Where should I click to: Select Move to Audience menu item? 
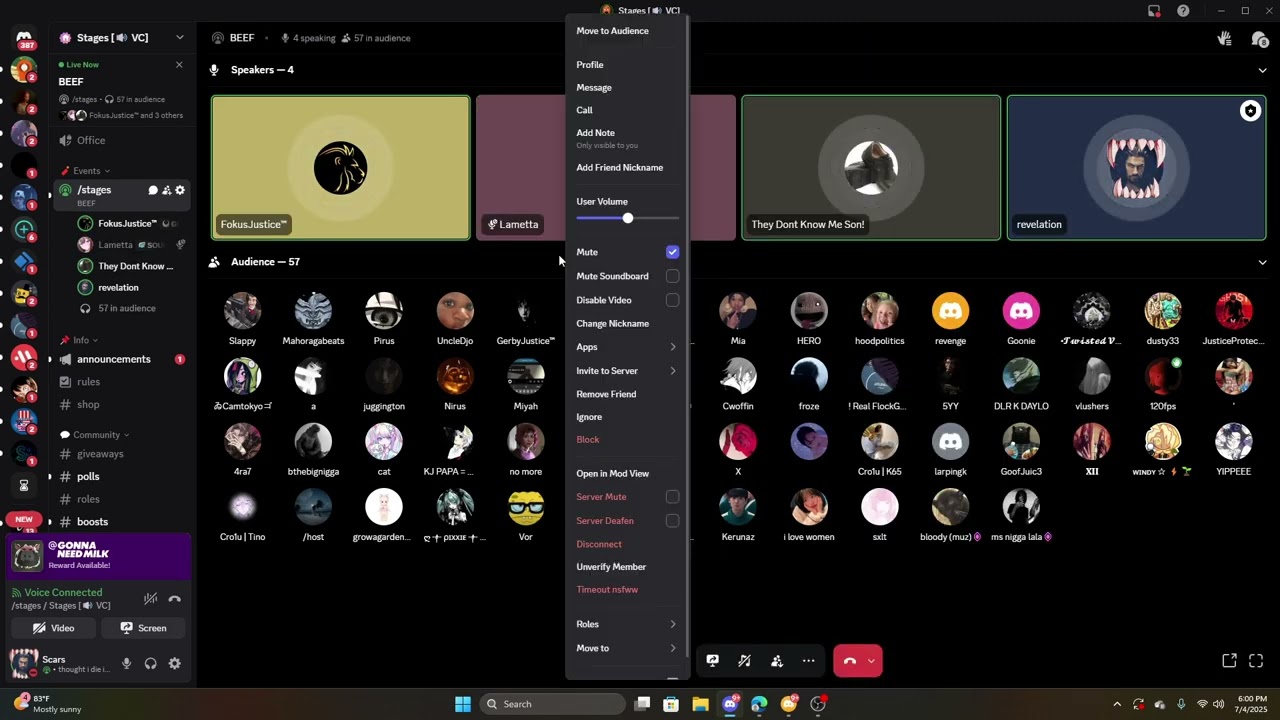pos(612,31)
